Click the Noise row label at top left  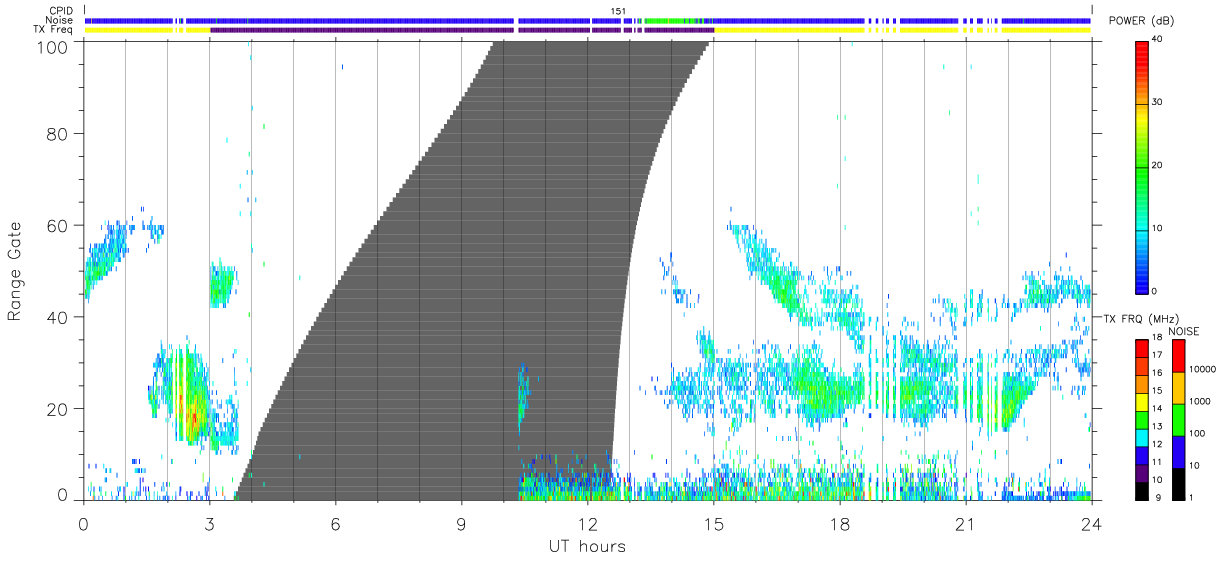[x=59, y=20]
